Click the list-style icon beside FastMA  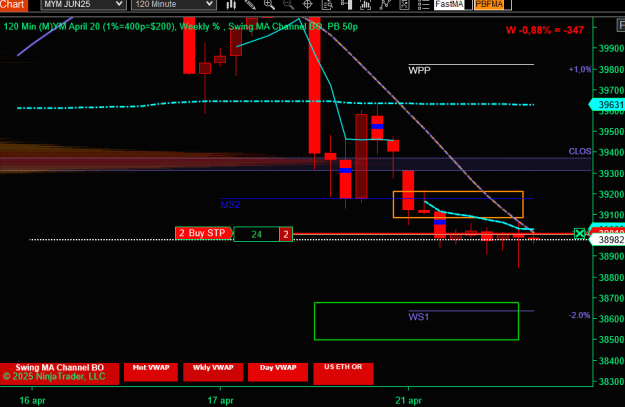[423, 4]
